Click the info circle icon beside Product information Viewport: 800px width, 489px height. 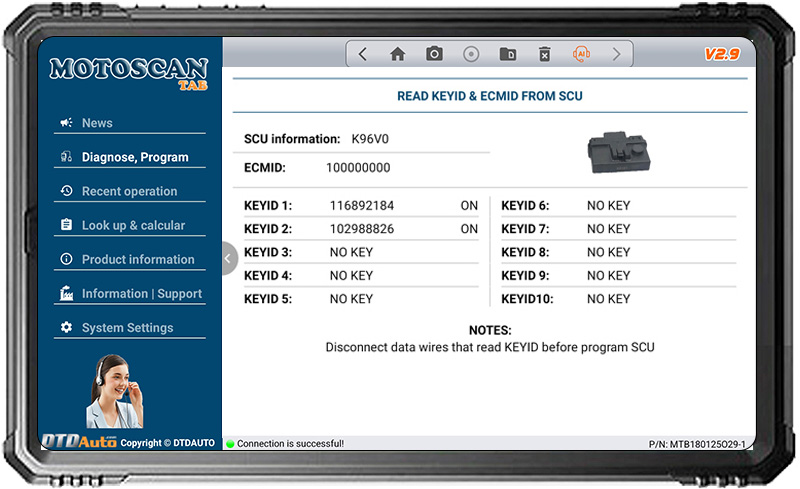click(66, 259)
